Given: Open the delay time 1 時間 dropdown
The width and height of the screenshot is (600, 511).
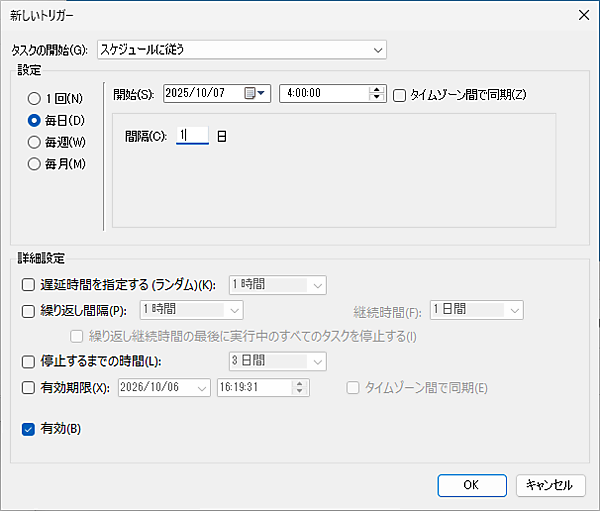Looking at the screenshot, I should coord(278,285).
